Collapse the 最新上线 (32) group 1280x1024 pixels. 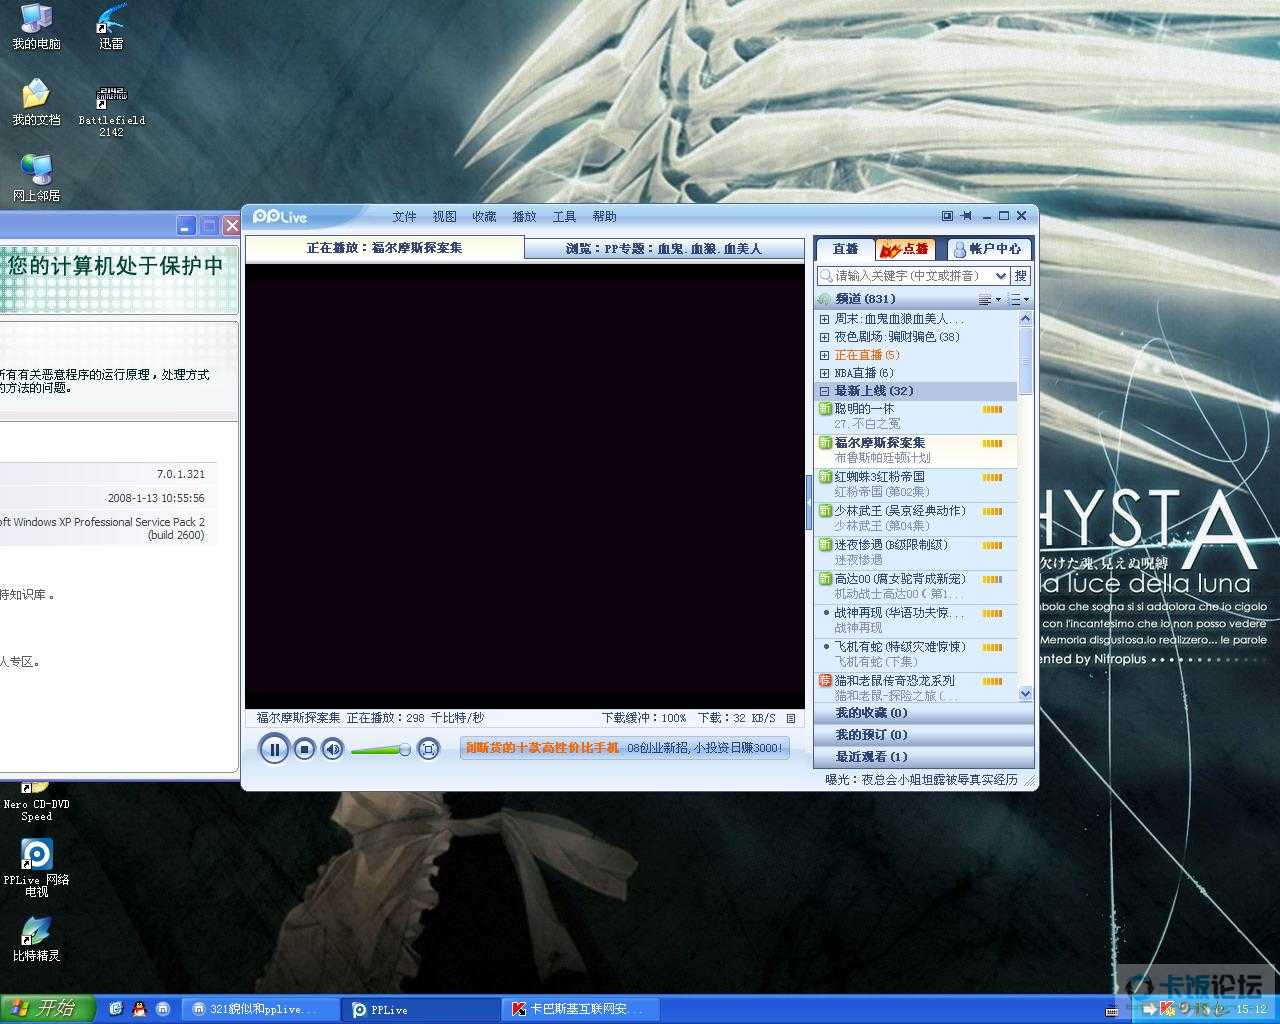pos(825,391)
